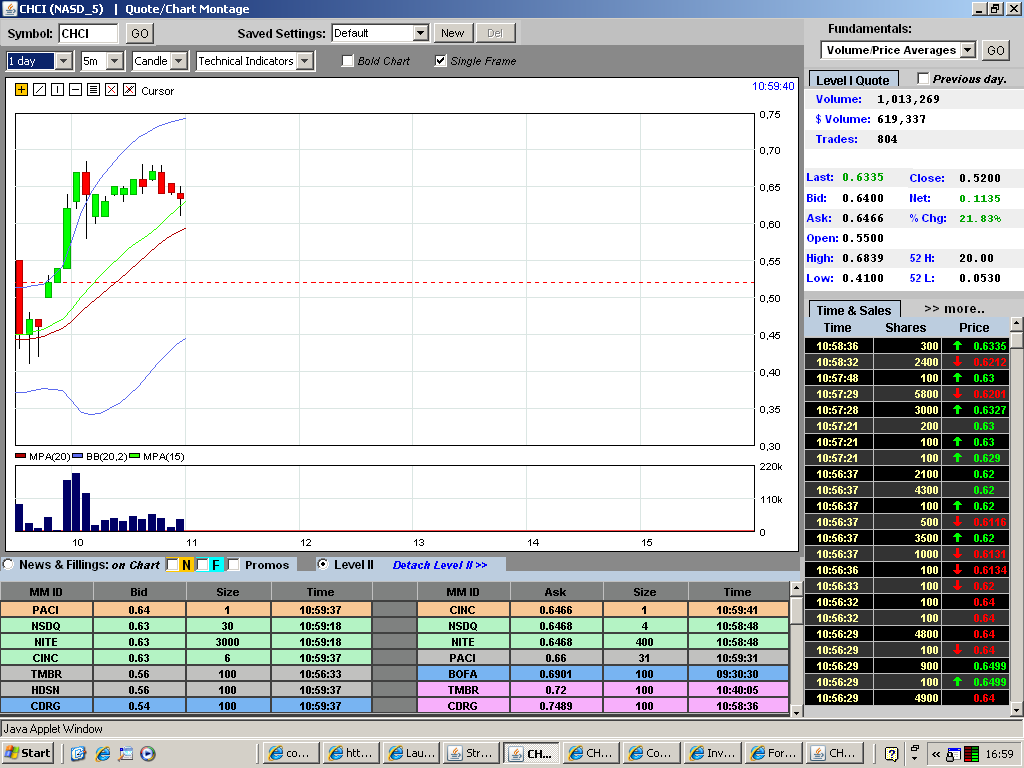The height and width of the screenshot is (768, 1024).
Task: Switch to the 'For...' taskbar window
Action: pos(772,753)
